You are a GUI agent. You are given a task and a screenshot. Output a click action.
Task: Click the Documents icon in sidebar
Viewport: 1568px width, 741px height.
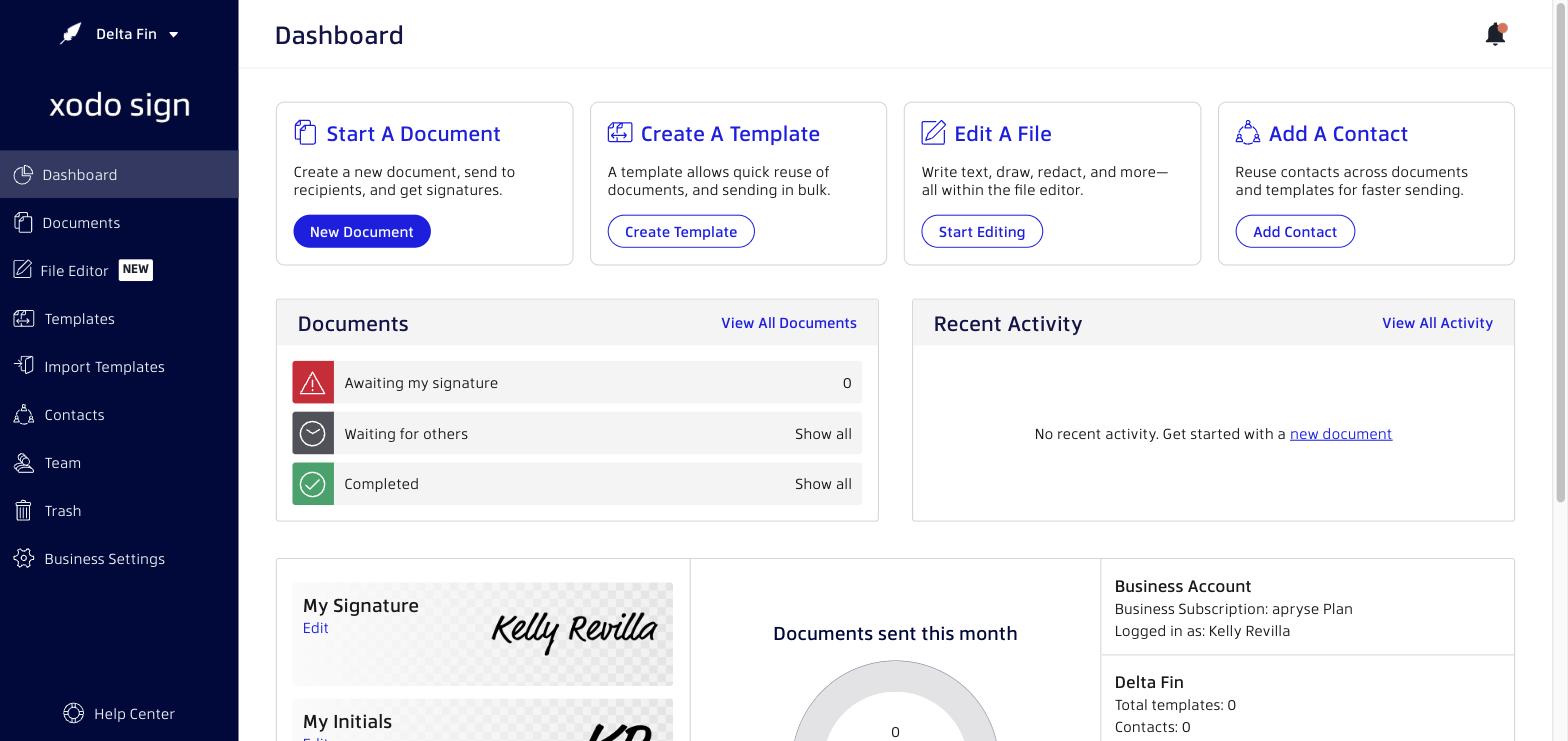click(24, 223)
